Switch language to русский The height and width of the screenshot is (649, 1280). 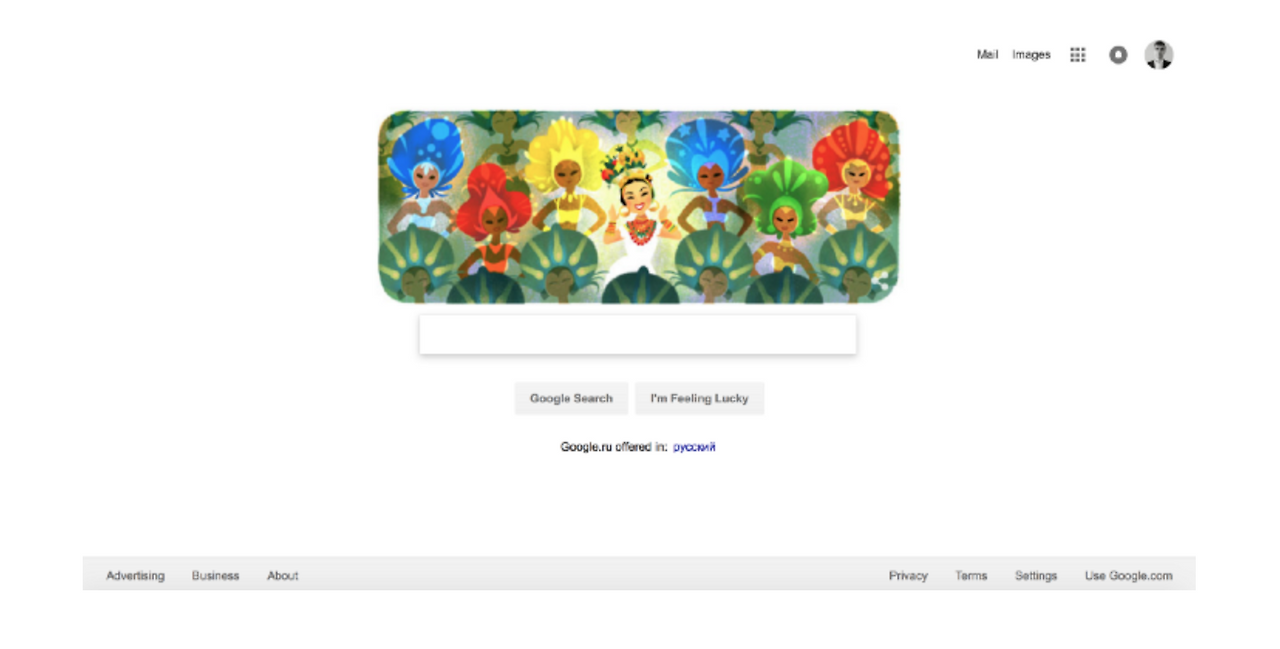pos(694,447)
